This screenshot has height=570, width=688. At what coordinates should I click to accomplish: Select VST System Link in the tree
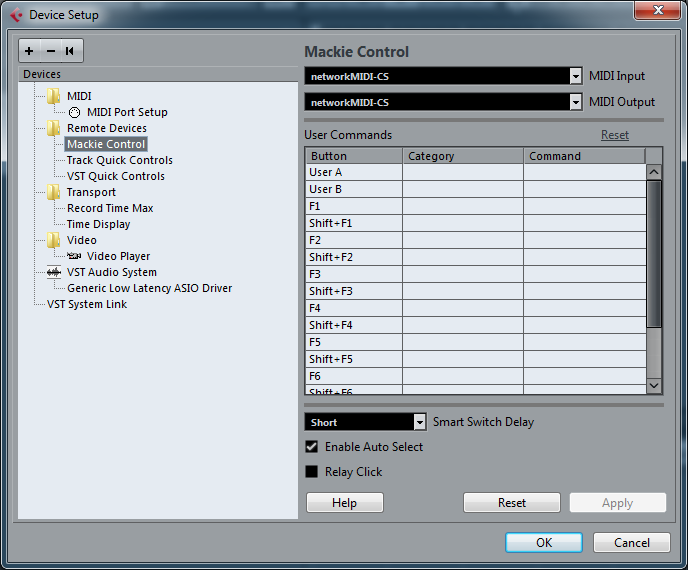coord(87,304)
